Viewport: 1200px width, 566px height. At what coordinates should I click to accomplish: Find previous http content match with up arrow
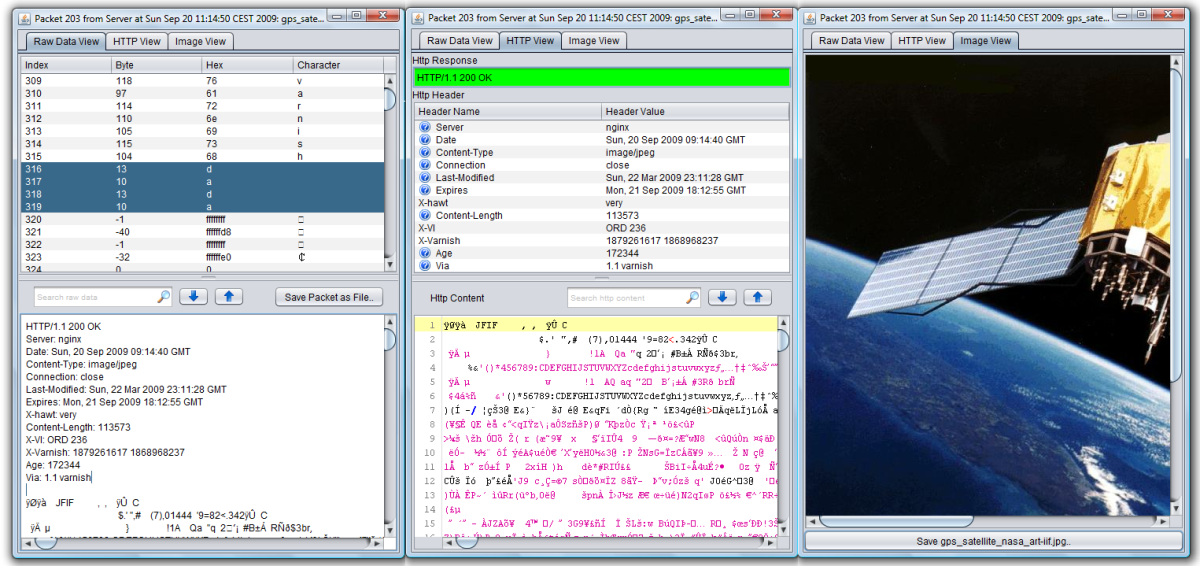758,298
